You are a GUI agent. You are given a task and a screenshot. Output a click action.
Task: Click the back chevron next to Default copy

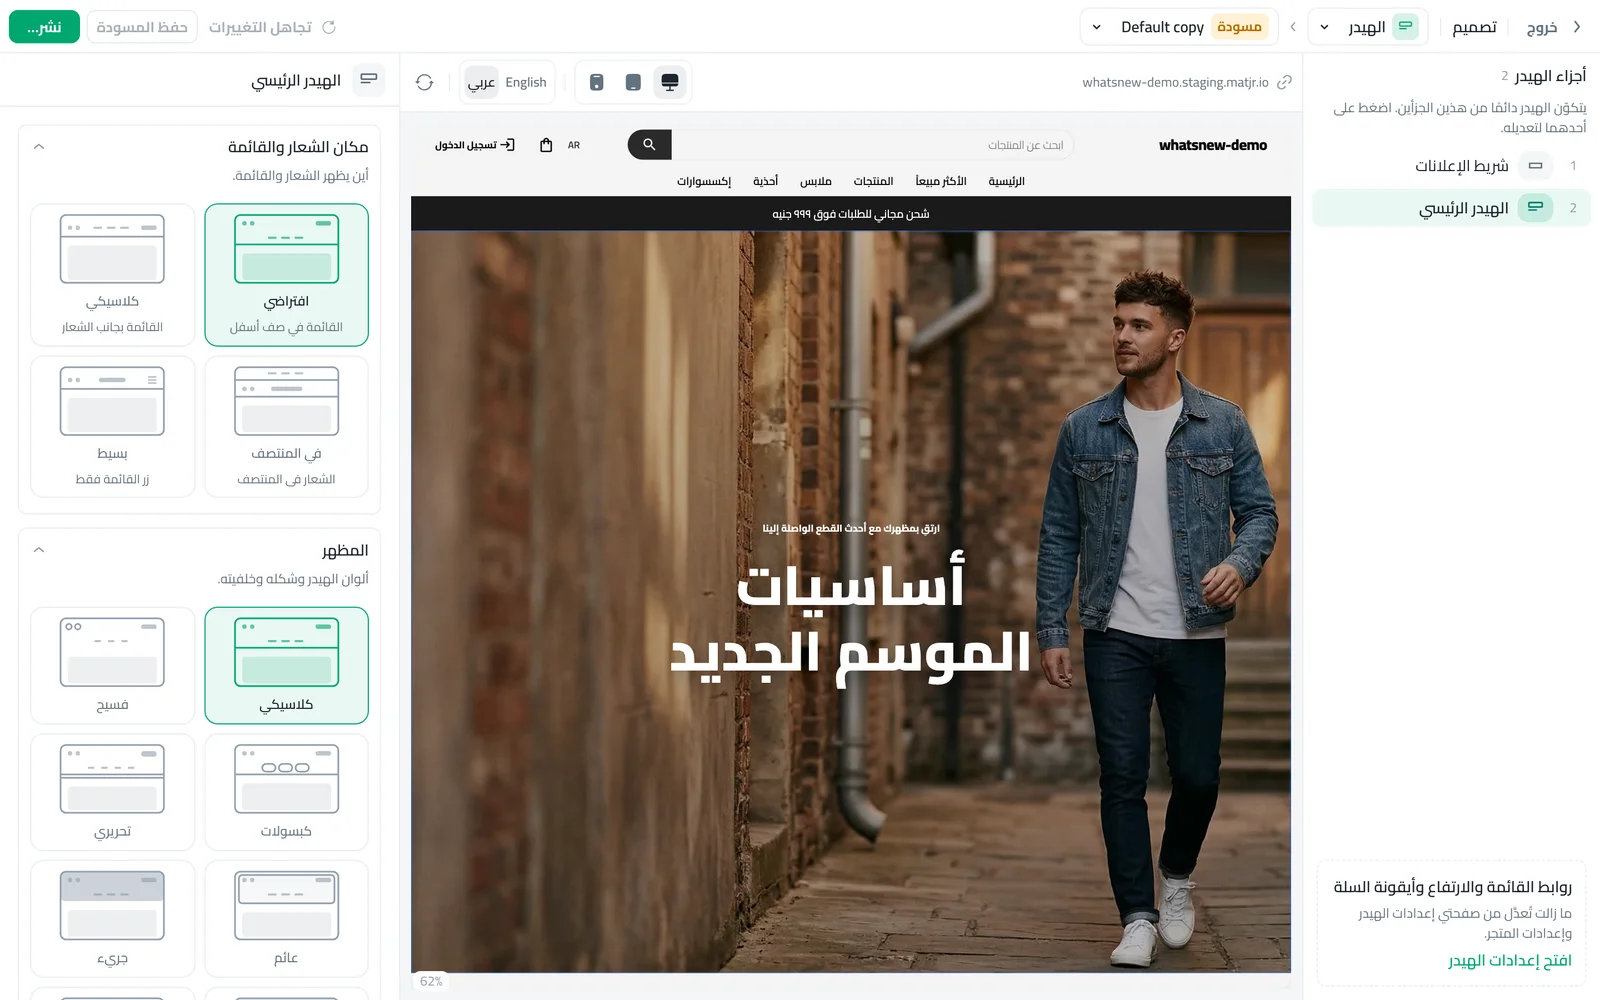click(1293, 27)
